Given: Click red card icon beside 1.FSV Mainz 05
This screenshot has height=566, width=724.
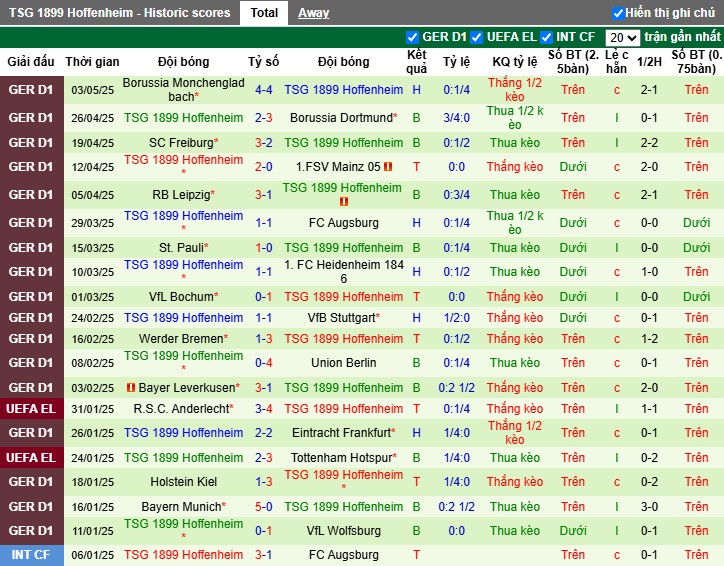Looking at the screenshot, I should tap(388, 167).
